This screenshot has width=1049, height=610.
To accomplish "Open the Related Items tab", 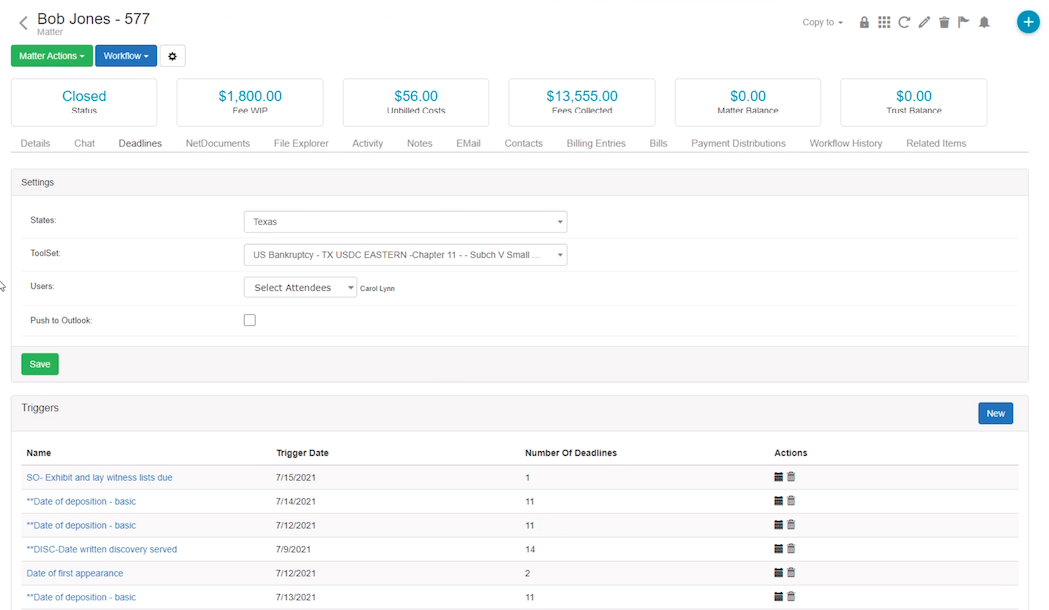I will (936, 143).
